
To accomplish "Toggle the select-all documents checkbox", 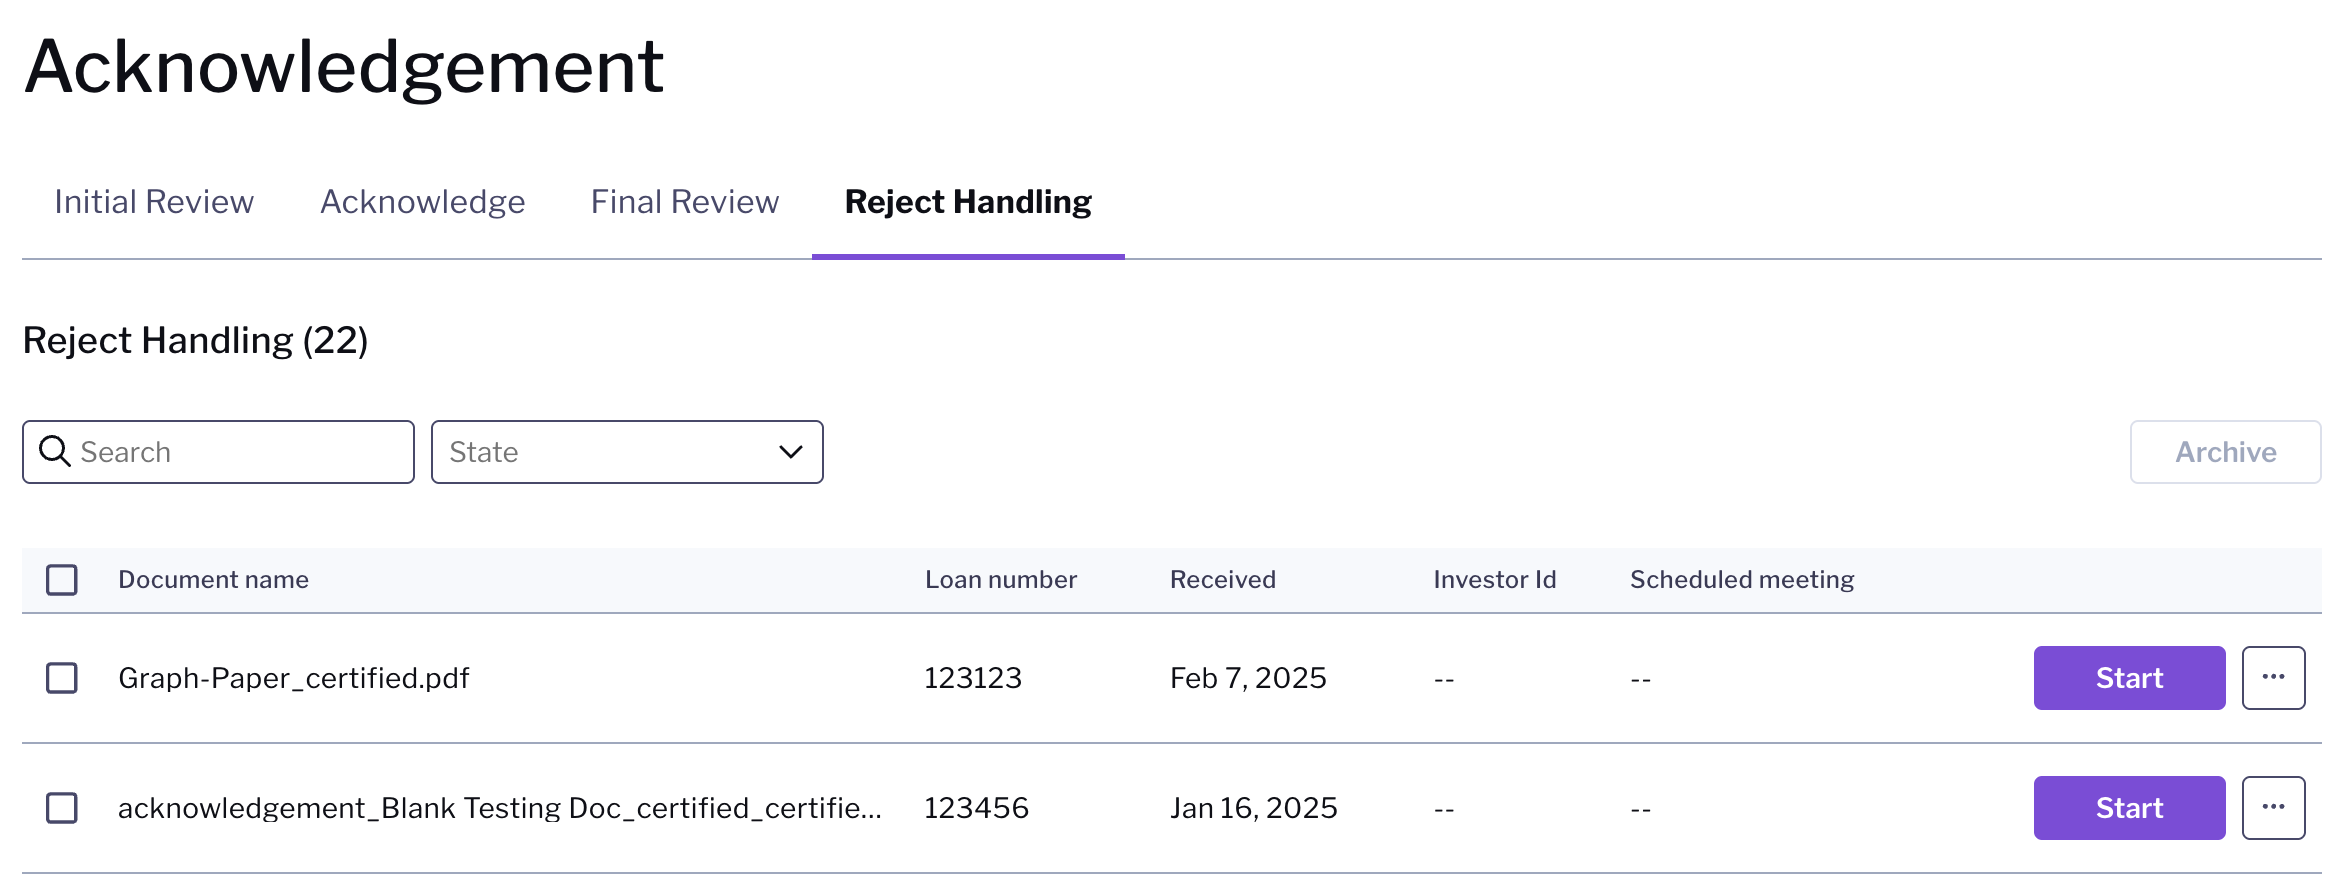I will point(62,580).
